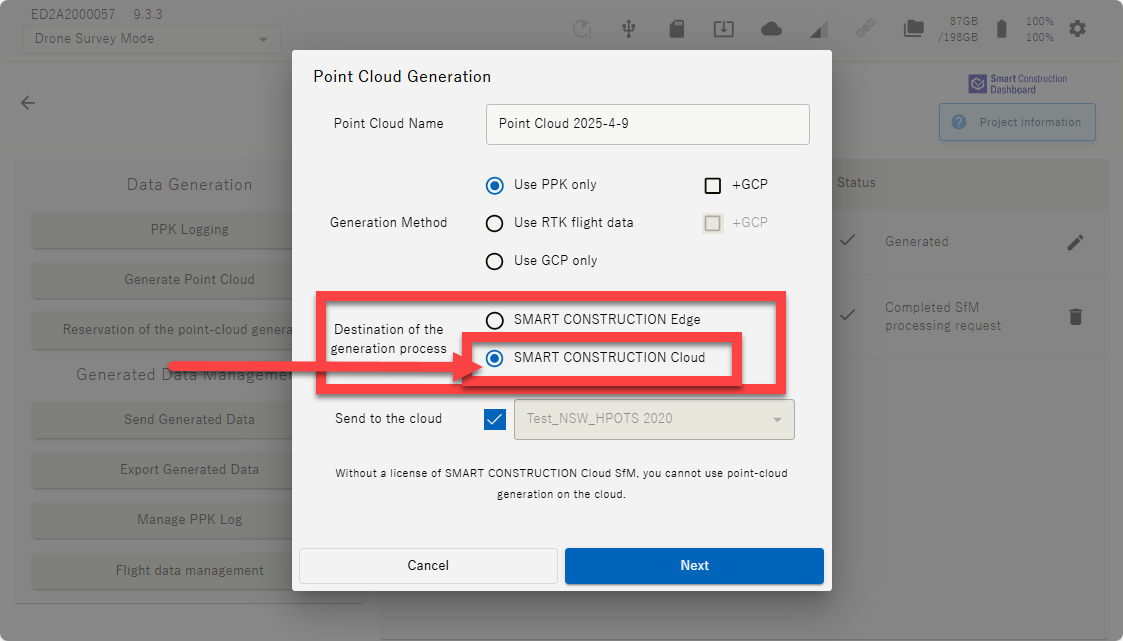This screenshot has height=641, width=1123.
Task: Click the battery level icon
Action: [1001, 29]
